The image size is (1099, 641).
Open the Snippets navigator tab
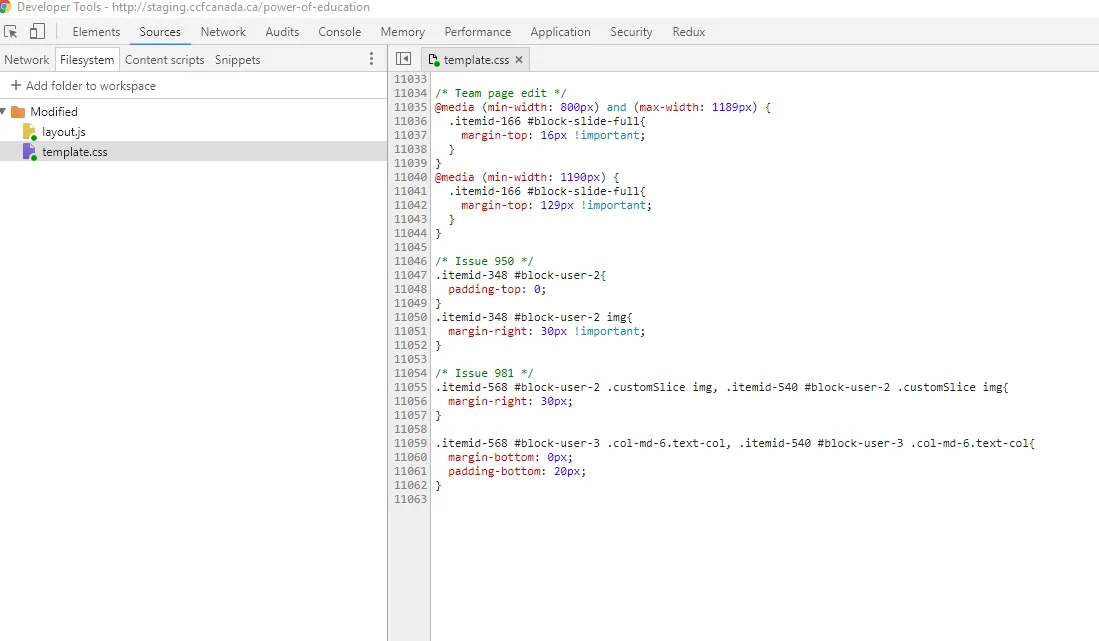point(237,60)
